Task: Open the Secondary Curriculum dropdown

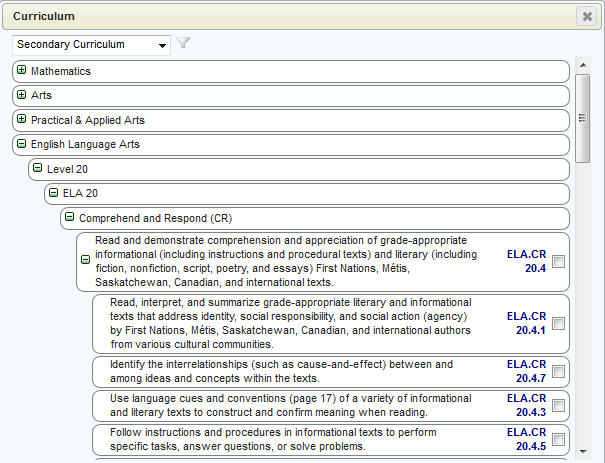Action: click(x=92, y=45)
